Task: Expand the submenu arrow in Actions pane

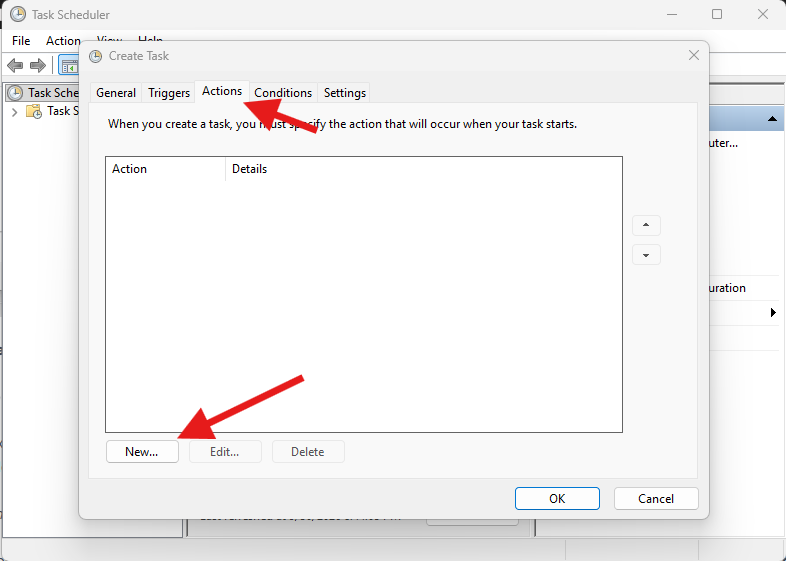Action: 773,313
